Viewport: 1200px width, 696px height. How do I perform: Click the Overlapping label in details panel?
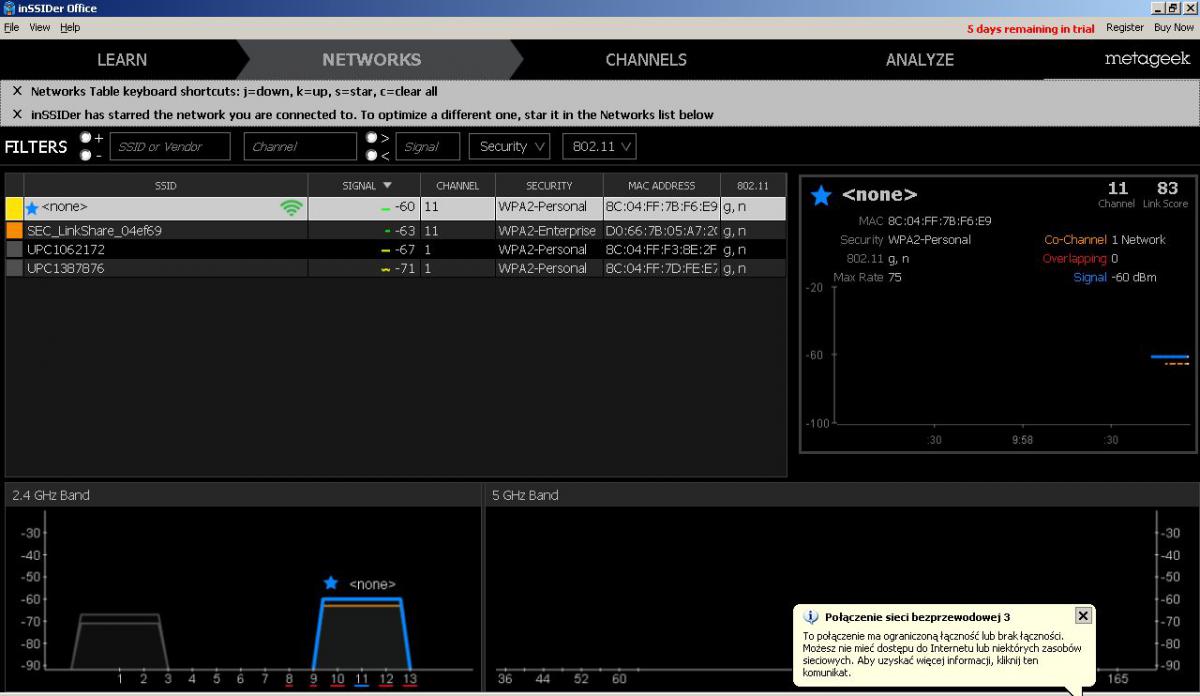coord(1074,259)
